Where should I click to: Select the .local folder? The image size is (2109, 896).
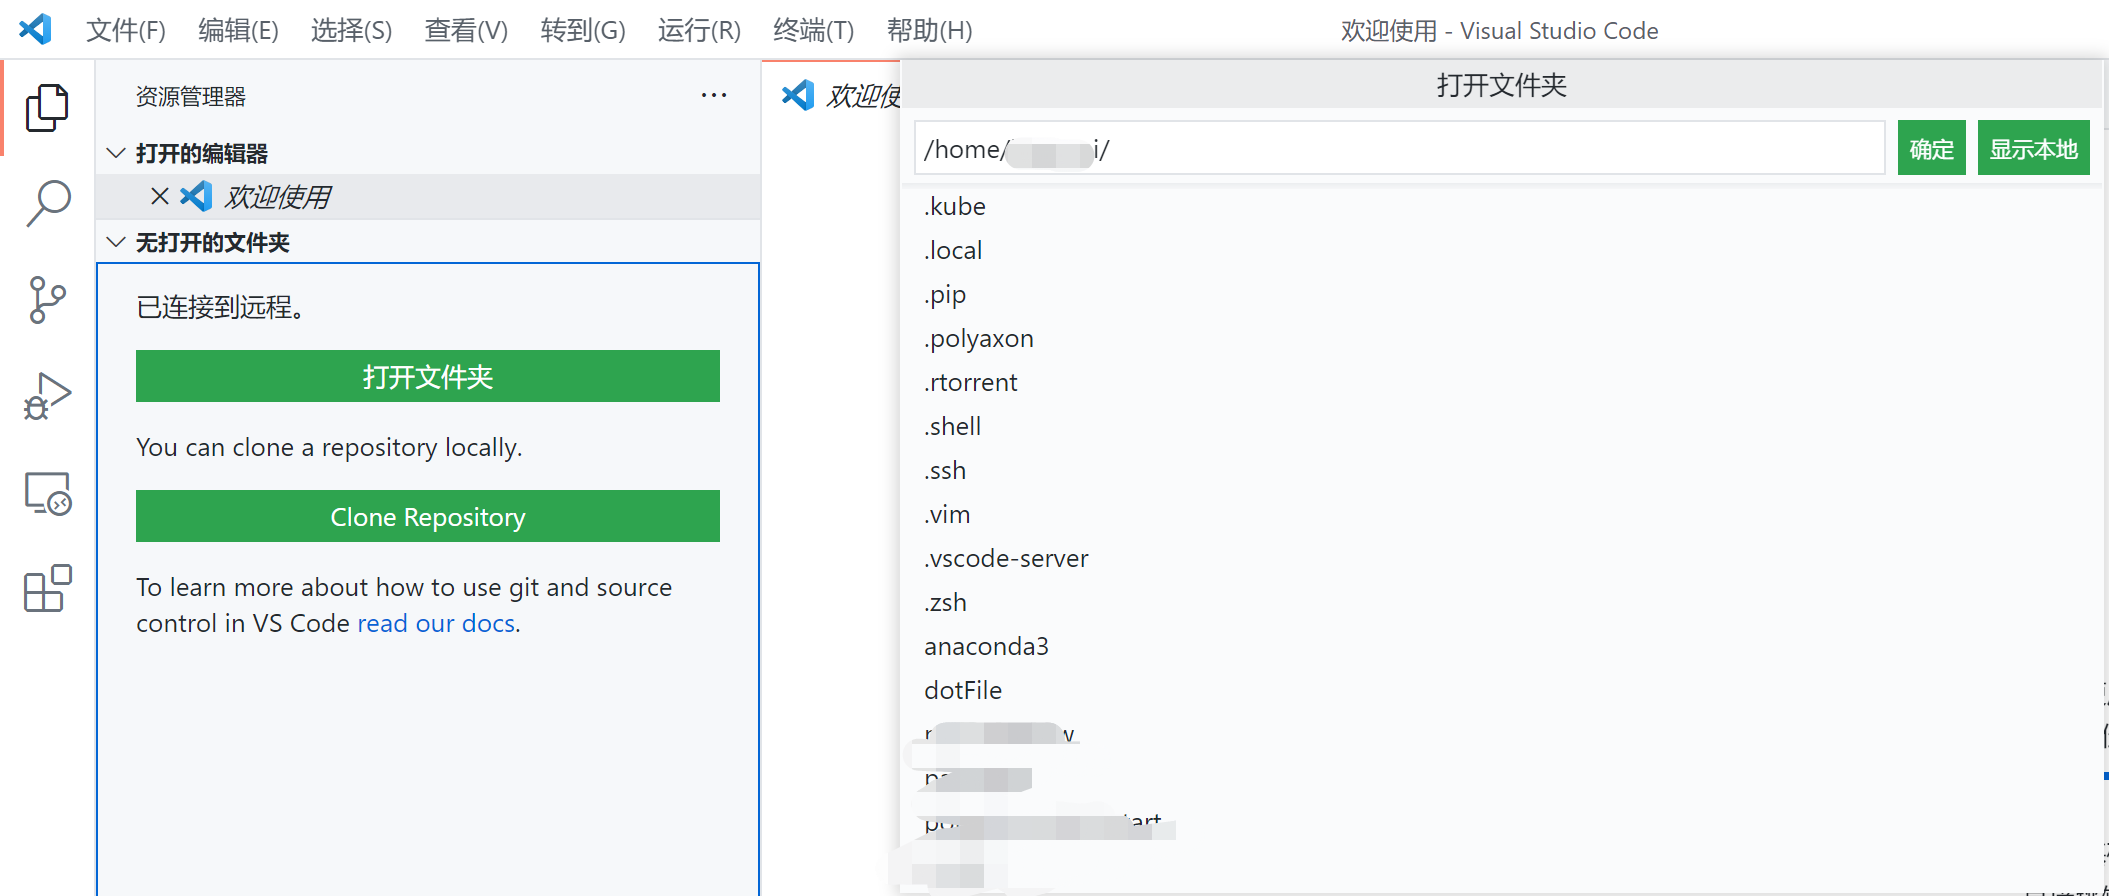(1500, 250)
